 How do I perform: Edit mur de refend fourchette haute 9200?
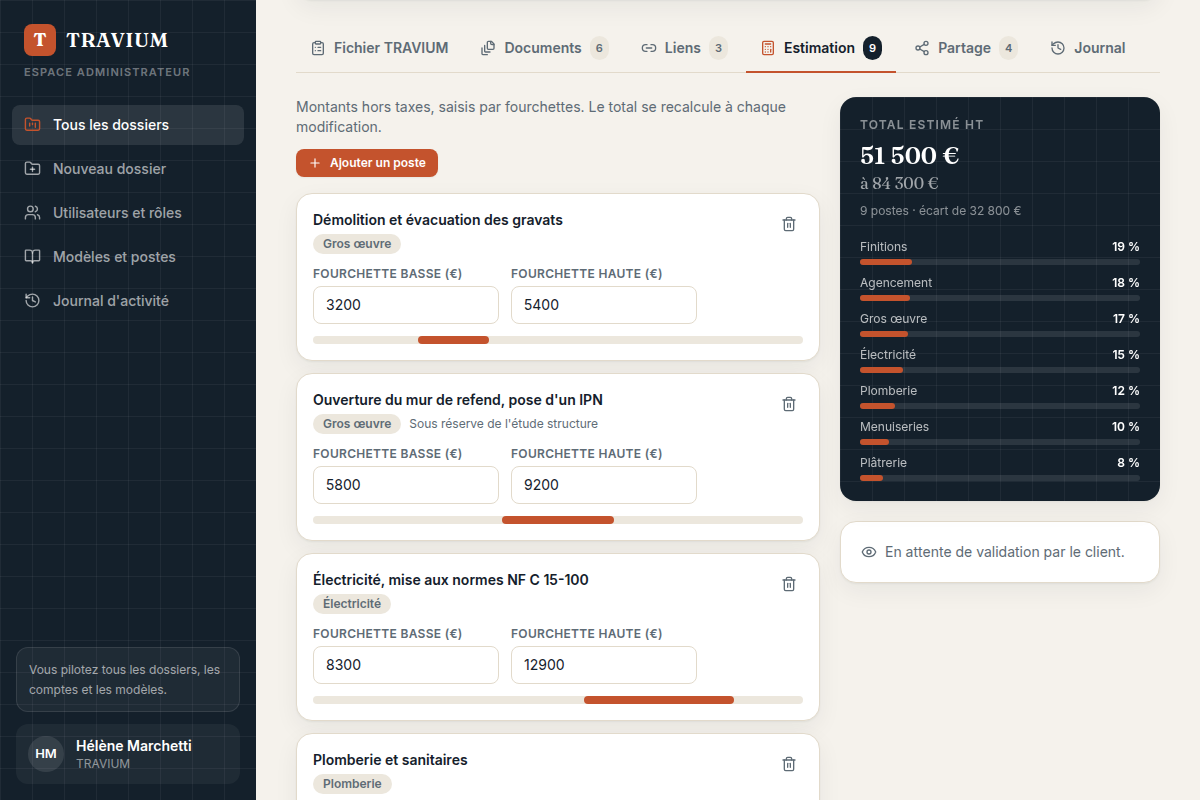[x=604, y=485]
